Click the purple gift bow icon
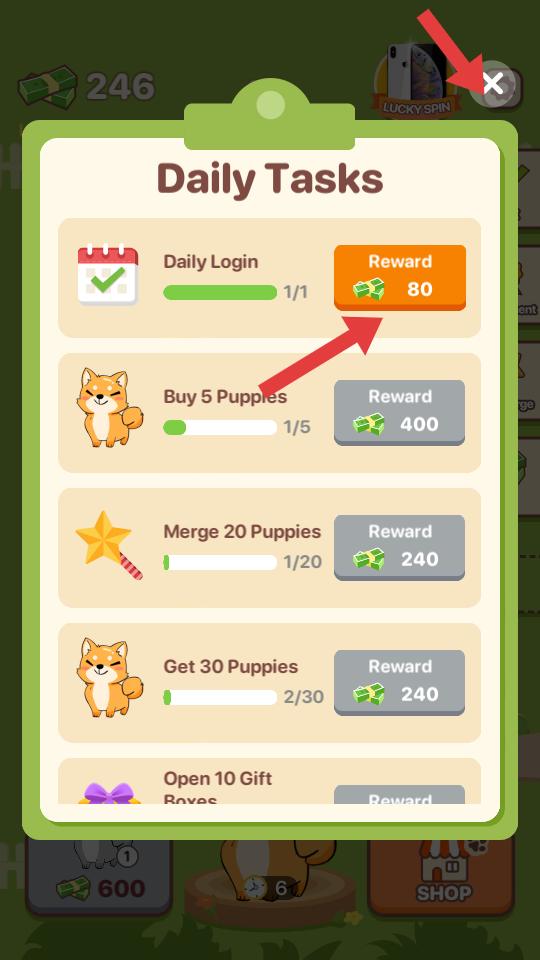Image resolution: width=540 pixels, height=960 pixels. tap(110, 793)
